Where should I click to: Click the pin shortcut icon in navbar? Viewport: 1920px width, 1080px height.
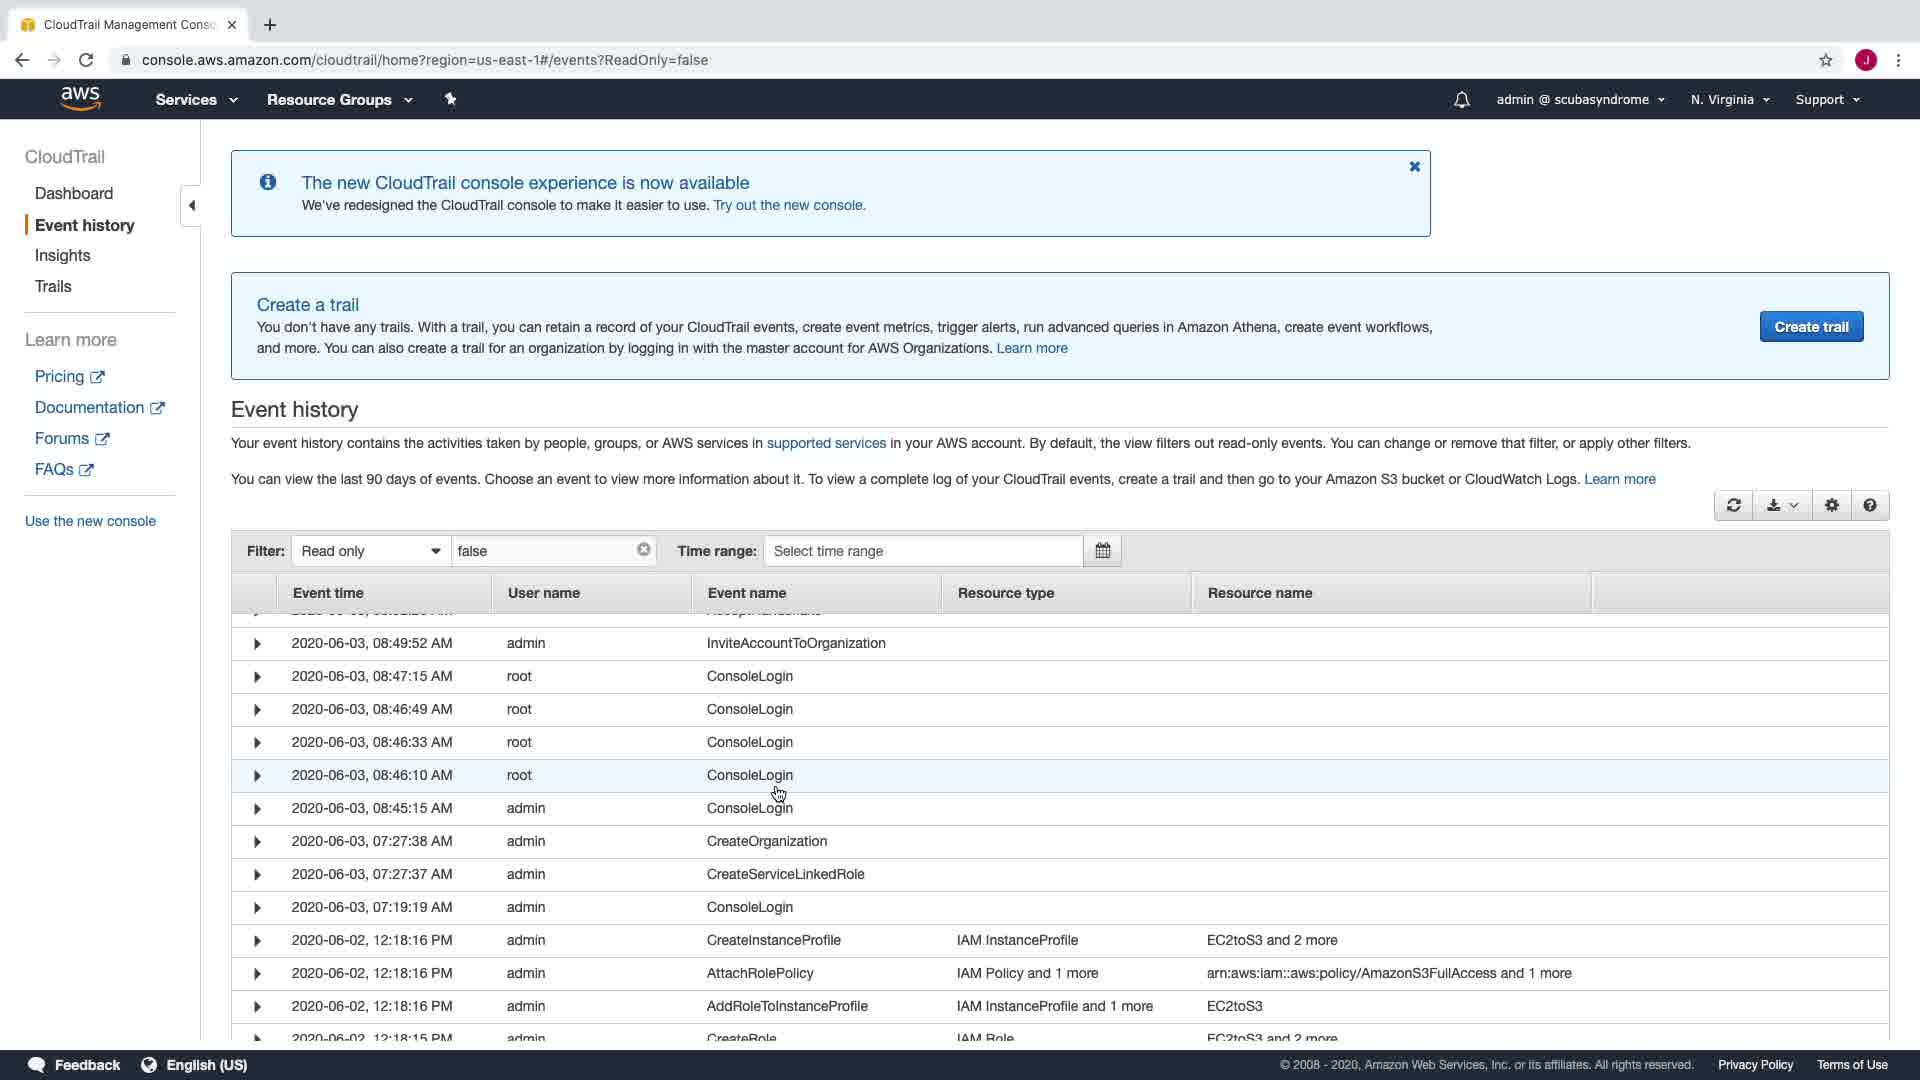coord(450,99)
